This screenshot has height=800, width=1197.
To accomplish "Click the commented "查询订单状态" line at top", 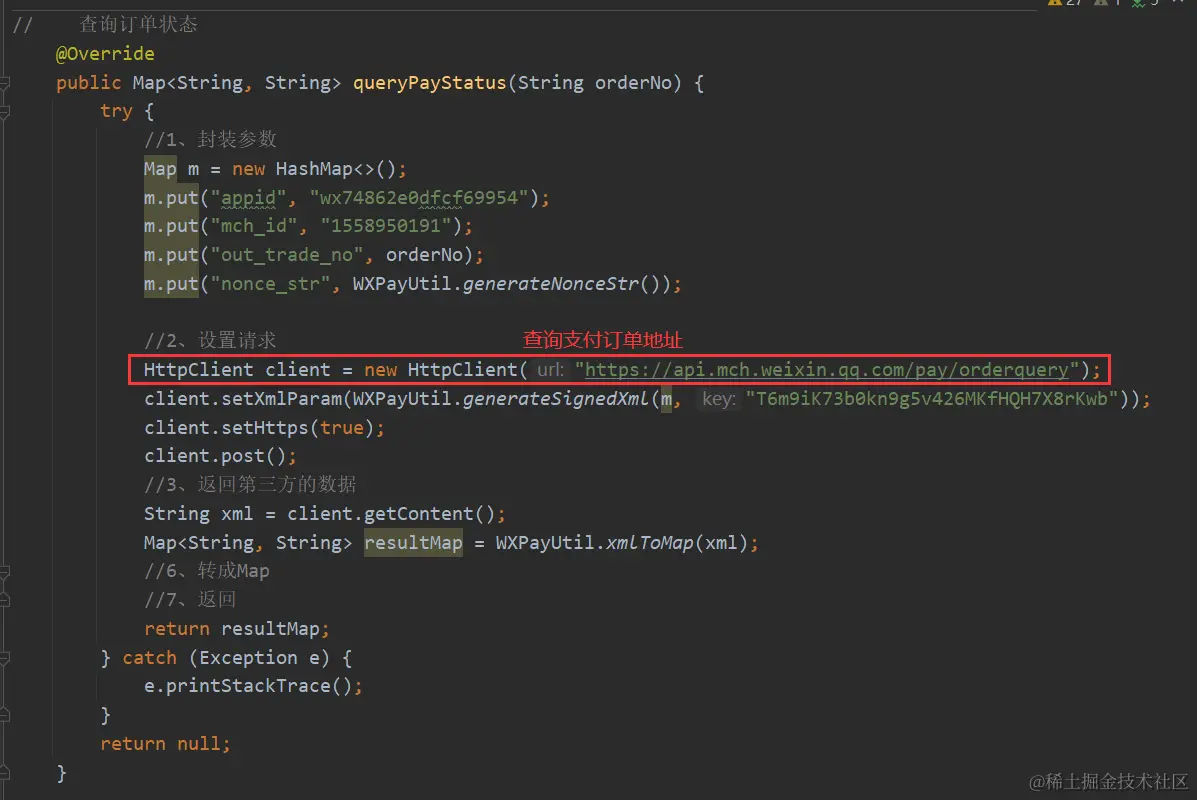I will (x=138, y=25).
